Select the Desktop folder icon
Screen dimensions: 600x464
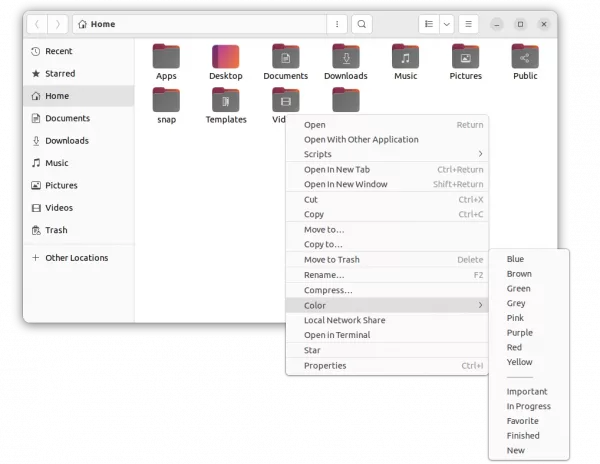(226, 56)
